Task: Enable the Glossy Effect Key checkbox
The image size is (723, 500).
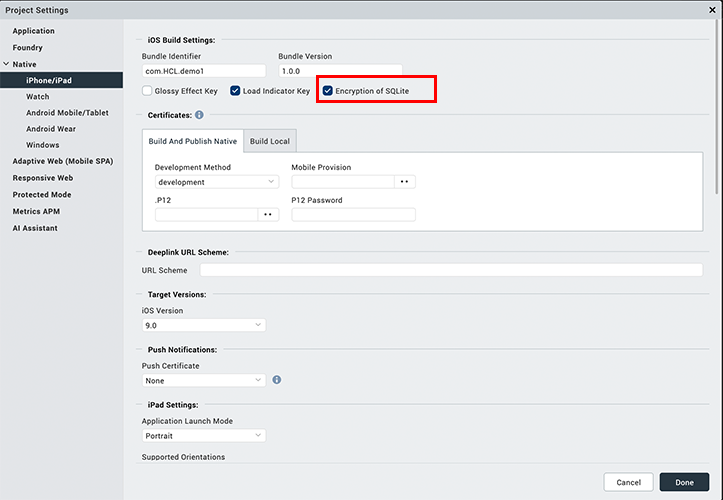Action: click(147, 91)
